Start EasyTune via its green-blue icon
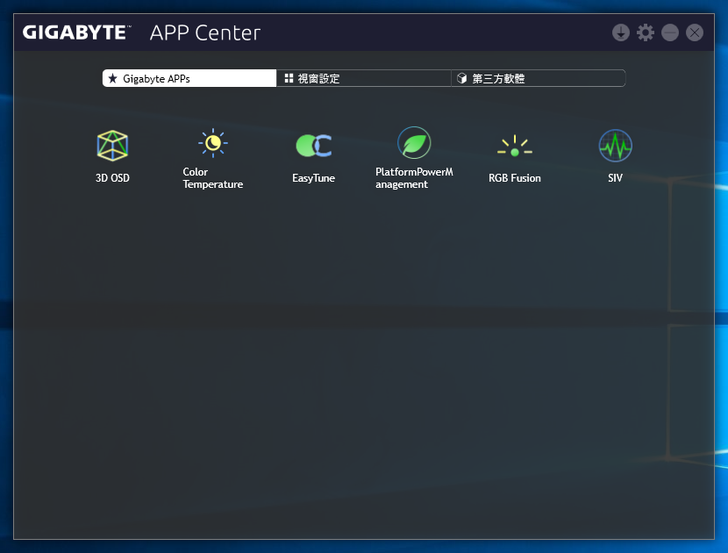 tap(313, 146)
